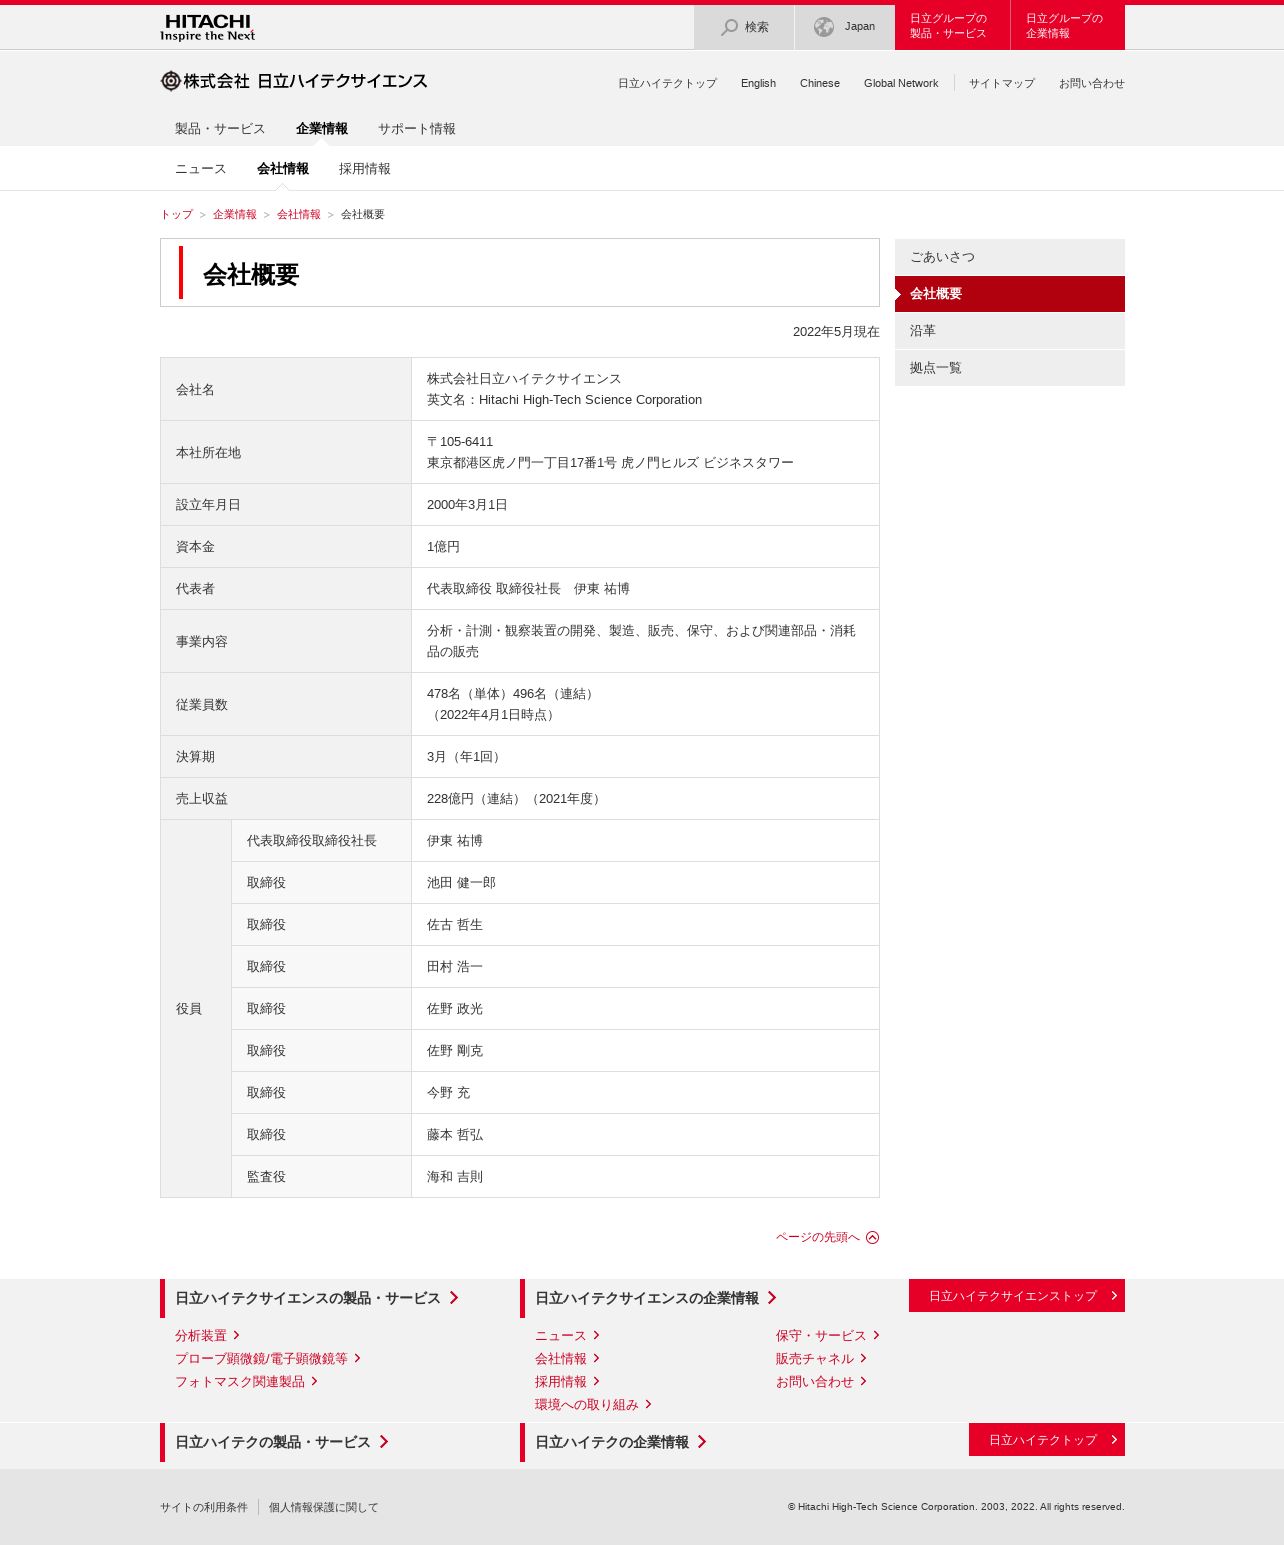Open 採用情報 submenu tab
Image resolution: width=1284 pixels, height=1545 pixels.
[365, 169]
